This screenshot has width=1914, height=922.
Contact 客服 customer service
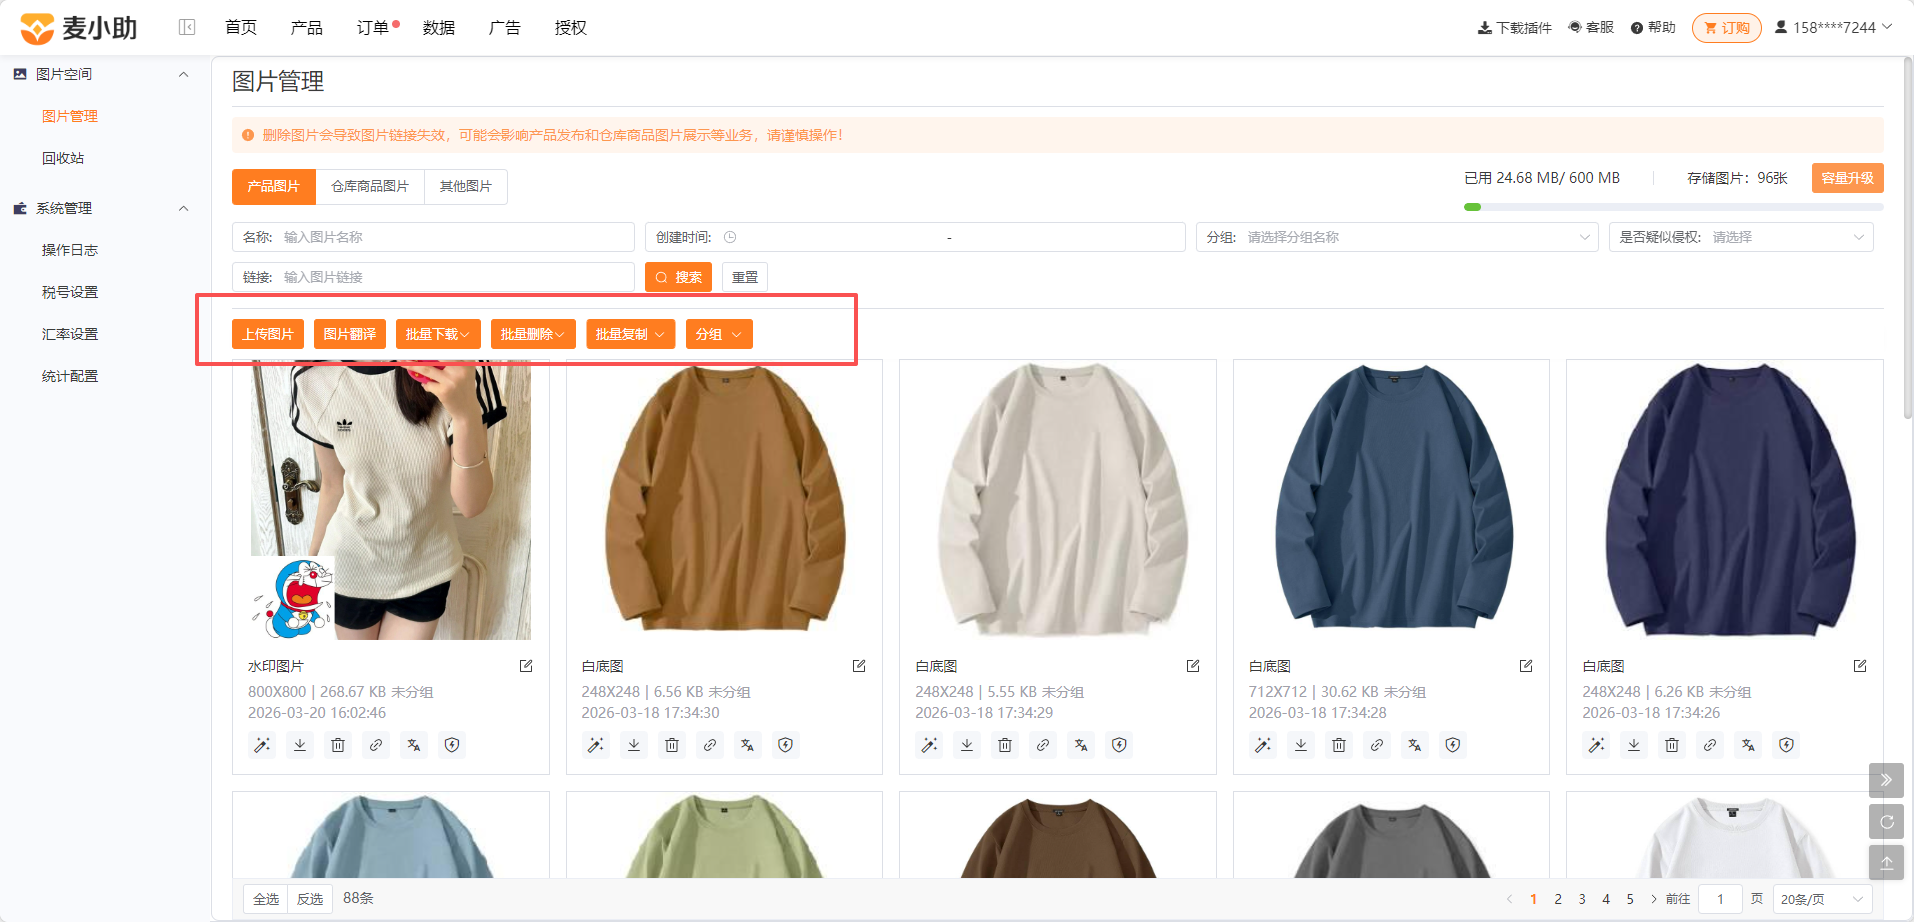pyautogui.click(x=1591, y=28)
